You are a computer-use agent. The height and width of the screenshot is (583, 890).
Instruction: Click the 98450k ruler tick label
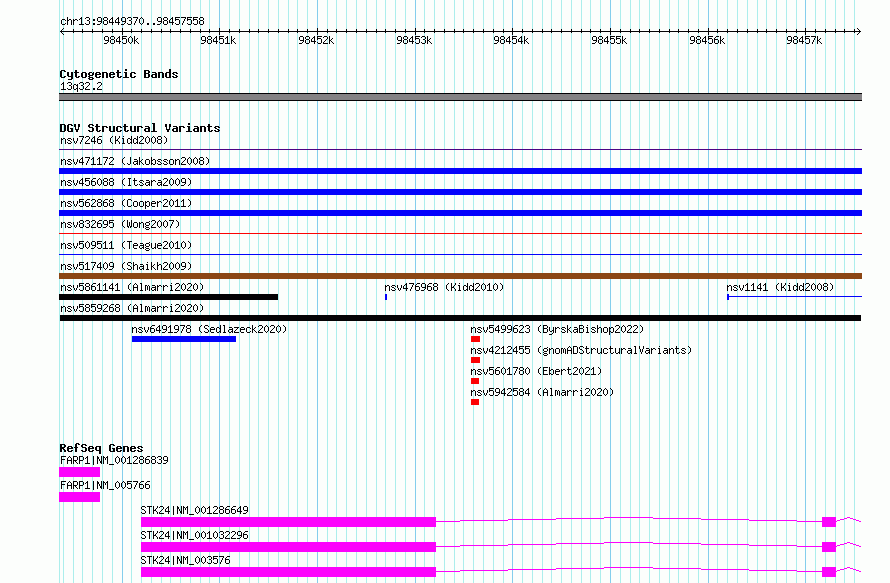pyautogui.click(x=121, y=40)
